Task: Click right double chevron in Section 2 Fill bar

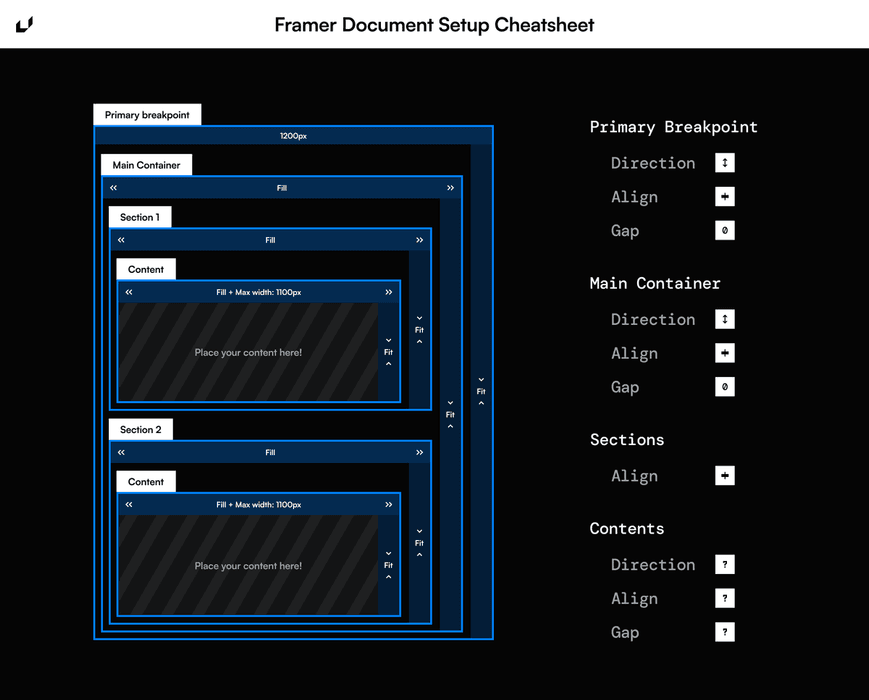Action: tap(420, 452)
